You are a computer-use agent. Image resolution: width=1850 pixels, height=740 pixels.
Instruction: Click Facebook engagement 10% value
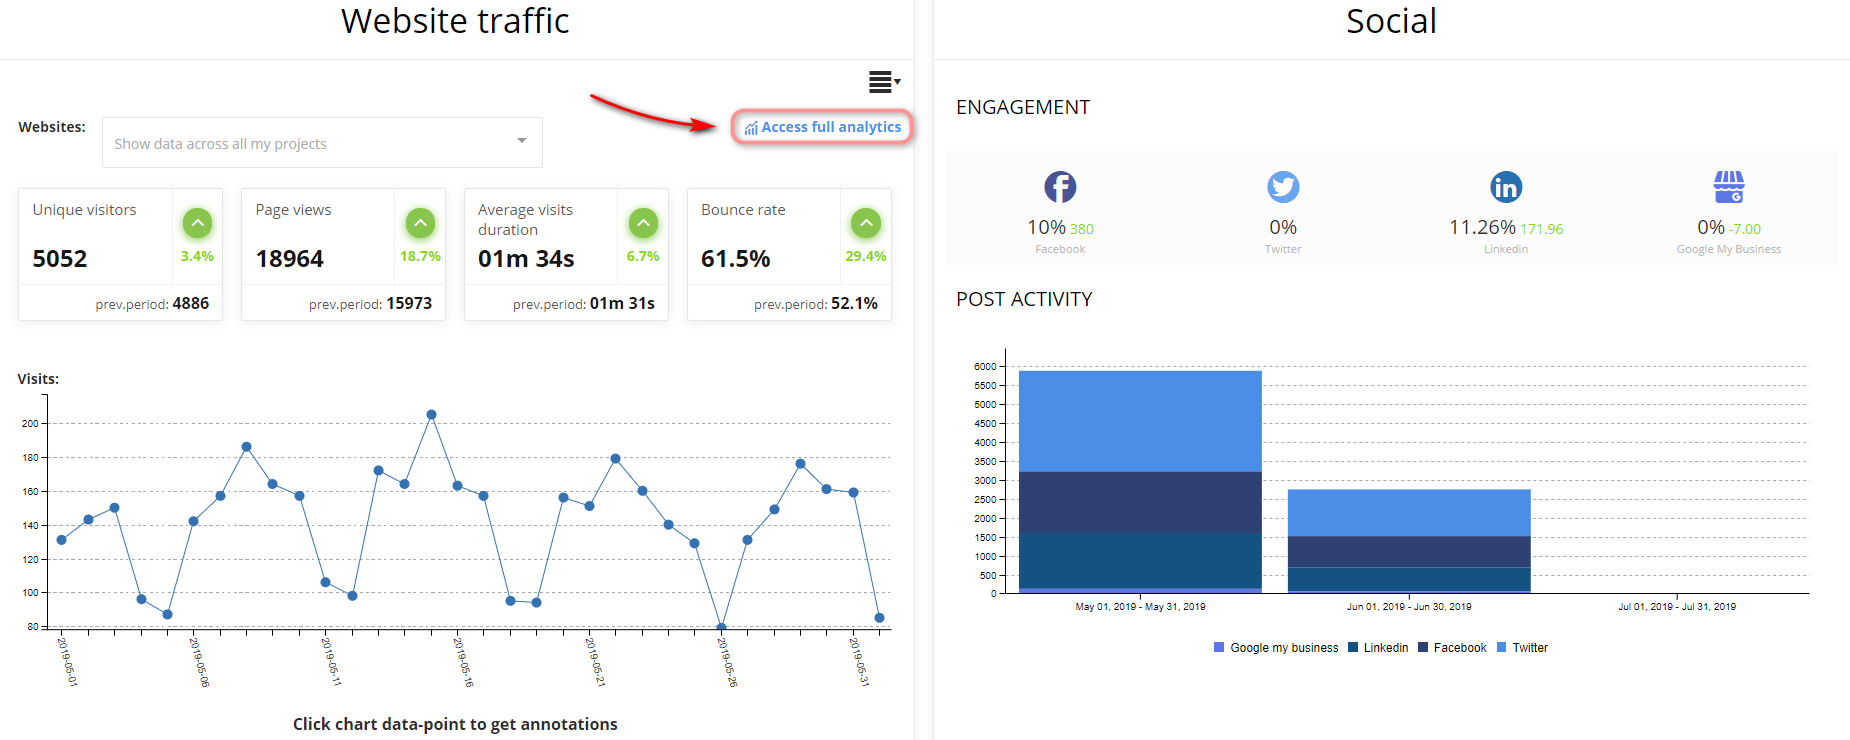coord(1046,227)
